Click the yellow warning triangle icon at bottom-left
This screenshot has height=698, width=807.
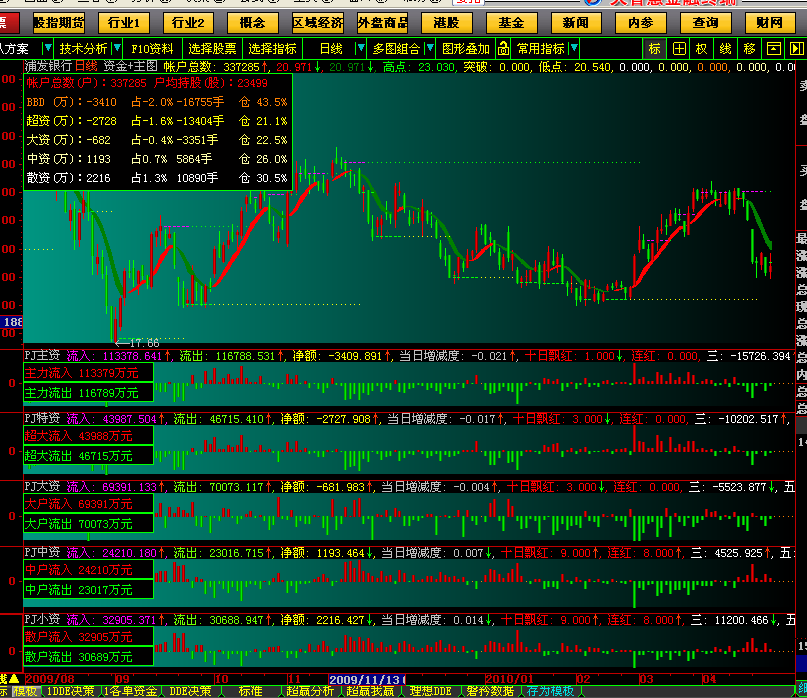(14, 679)
